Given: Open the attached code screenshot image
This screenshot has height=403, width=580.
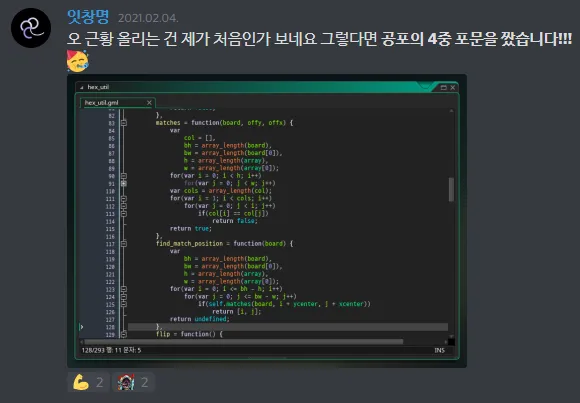Looking at the screenshot, I should [267, 221].
